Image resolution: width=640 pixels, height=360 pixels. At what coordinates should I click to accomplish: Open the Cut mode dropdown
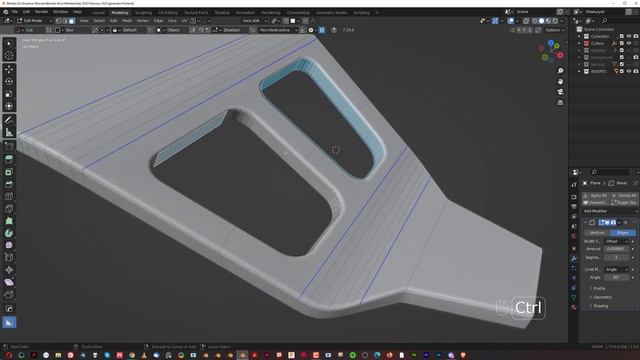pyautogui.click(x=30, y=30)
